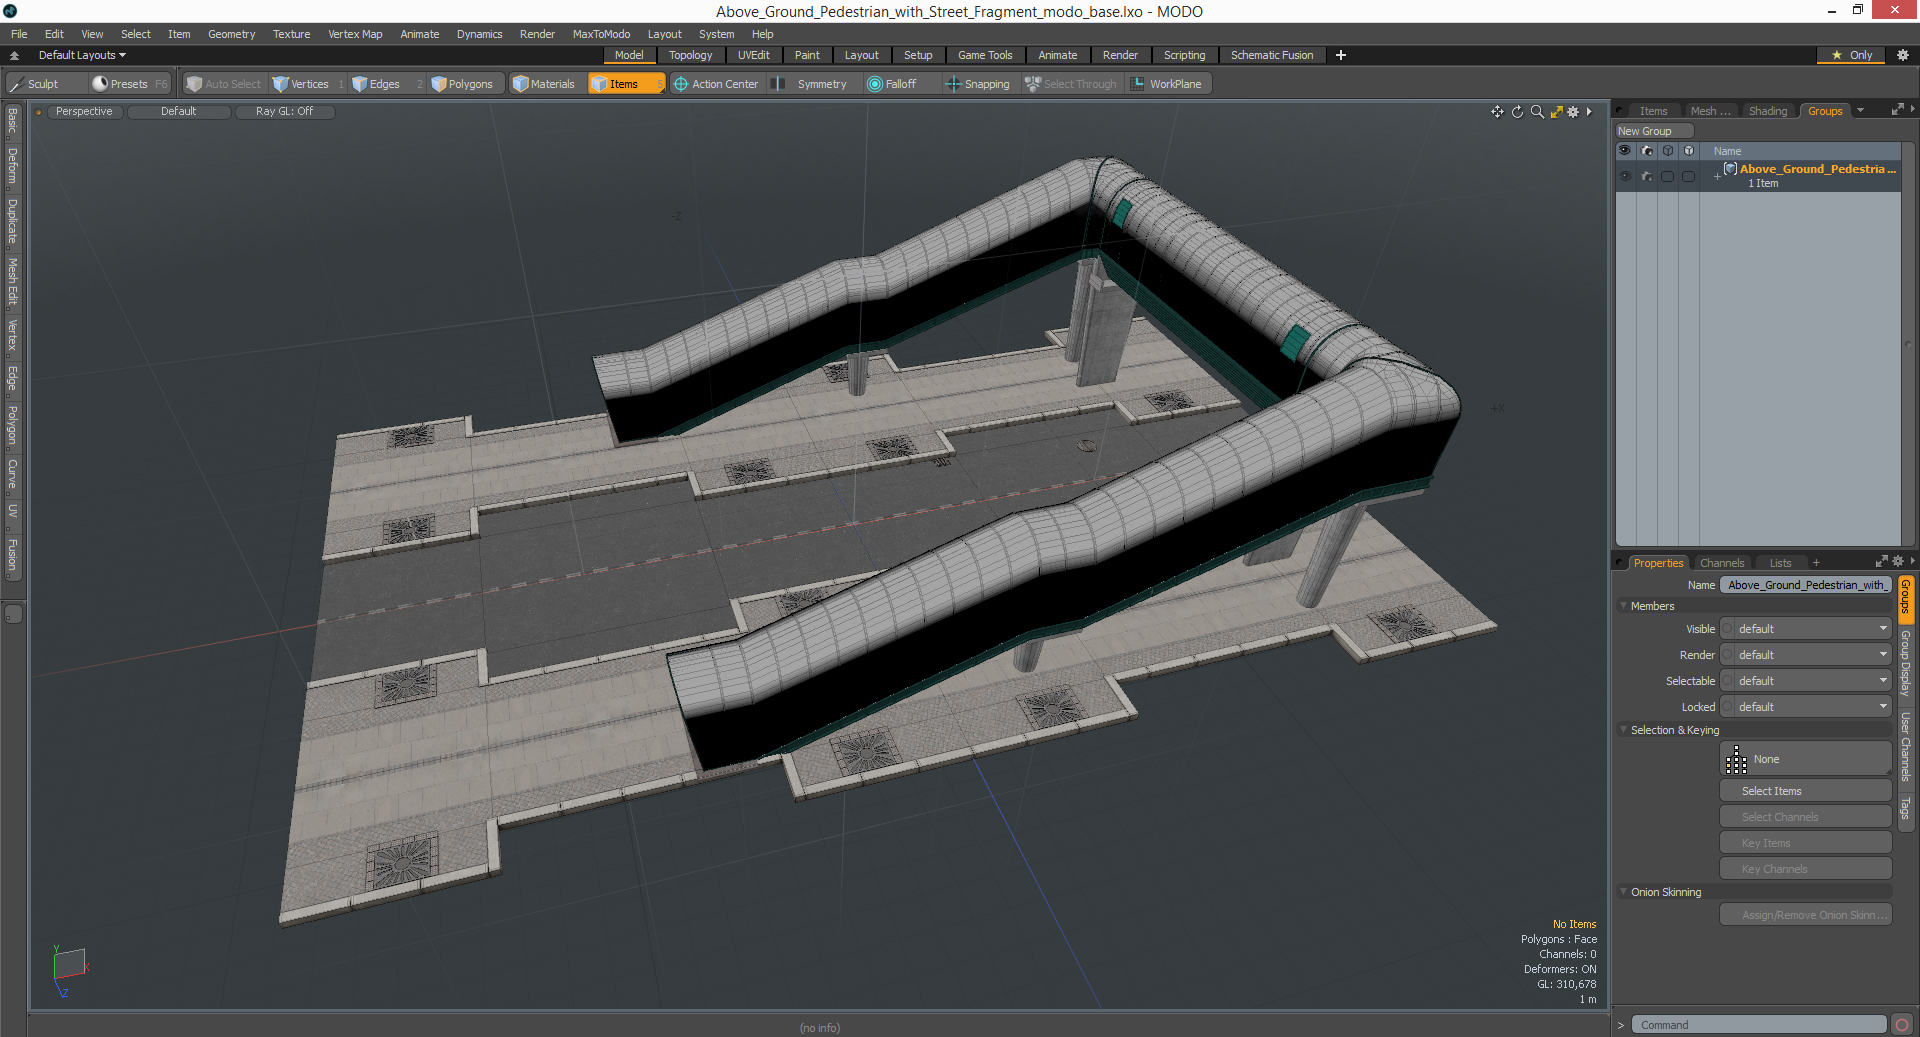Click the group item icon beside Above_Ground_Pedestria
This screenshot has height=1037, width=1920.
1730,169
